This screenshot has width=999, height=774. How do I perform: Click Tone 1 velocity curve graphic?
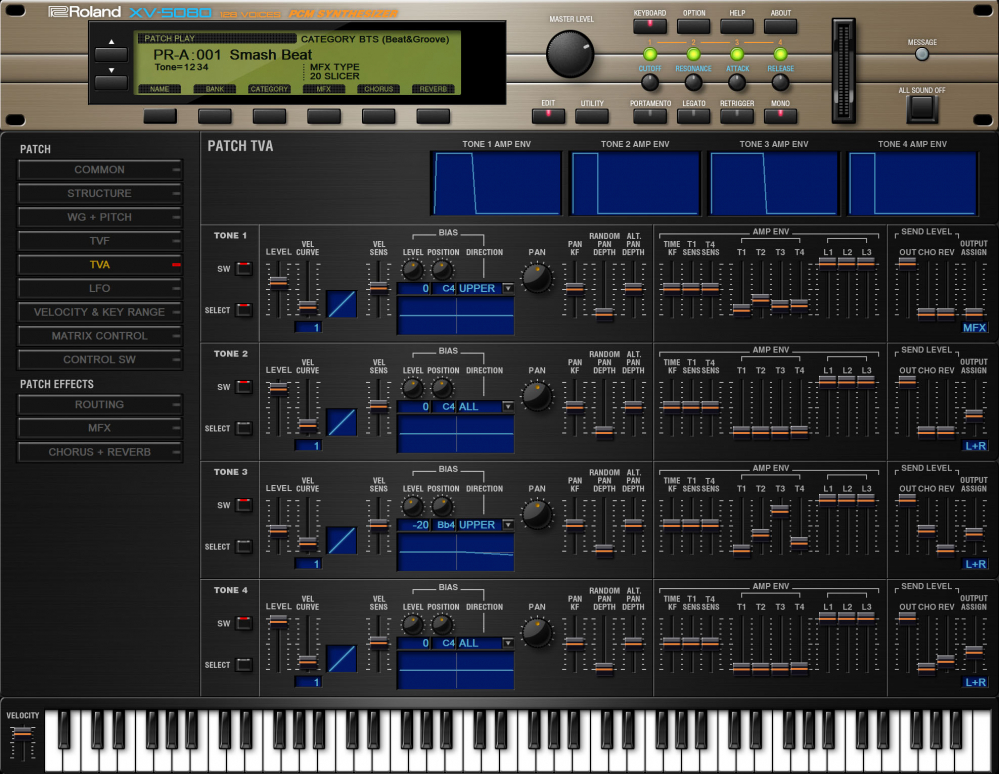(x=341, y=304)
